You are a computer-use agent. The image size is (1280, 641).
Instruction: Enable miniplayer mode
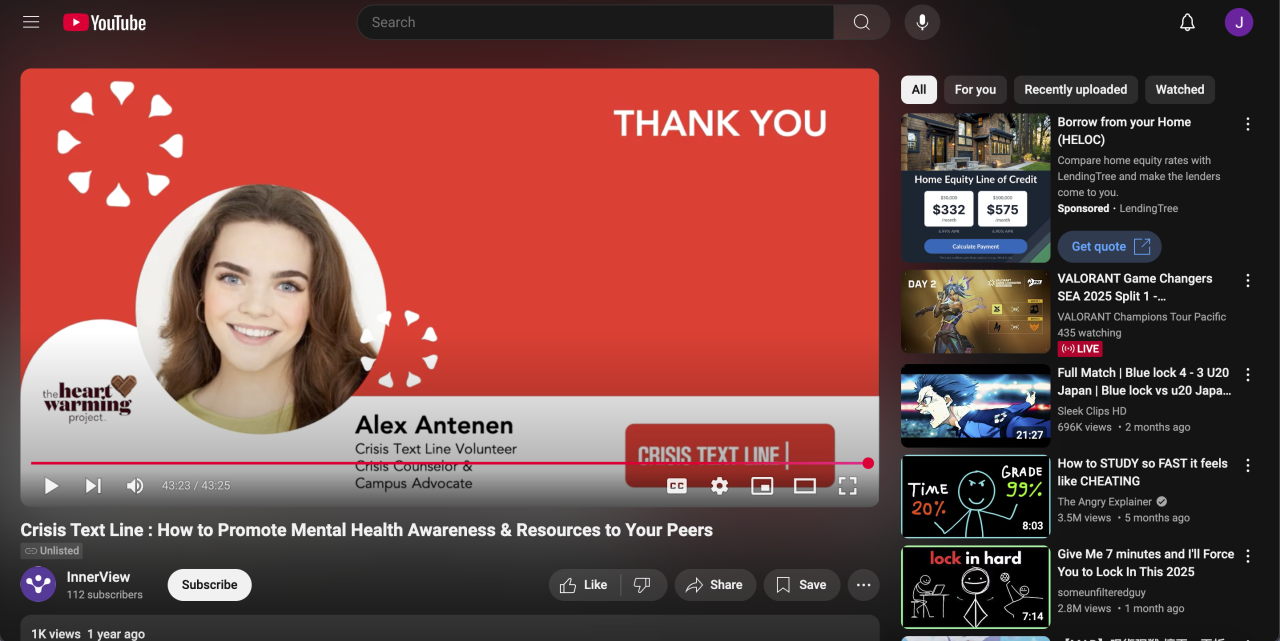(762, 486)
